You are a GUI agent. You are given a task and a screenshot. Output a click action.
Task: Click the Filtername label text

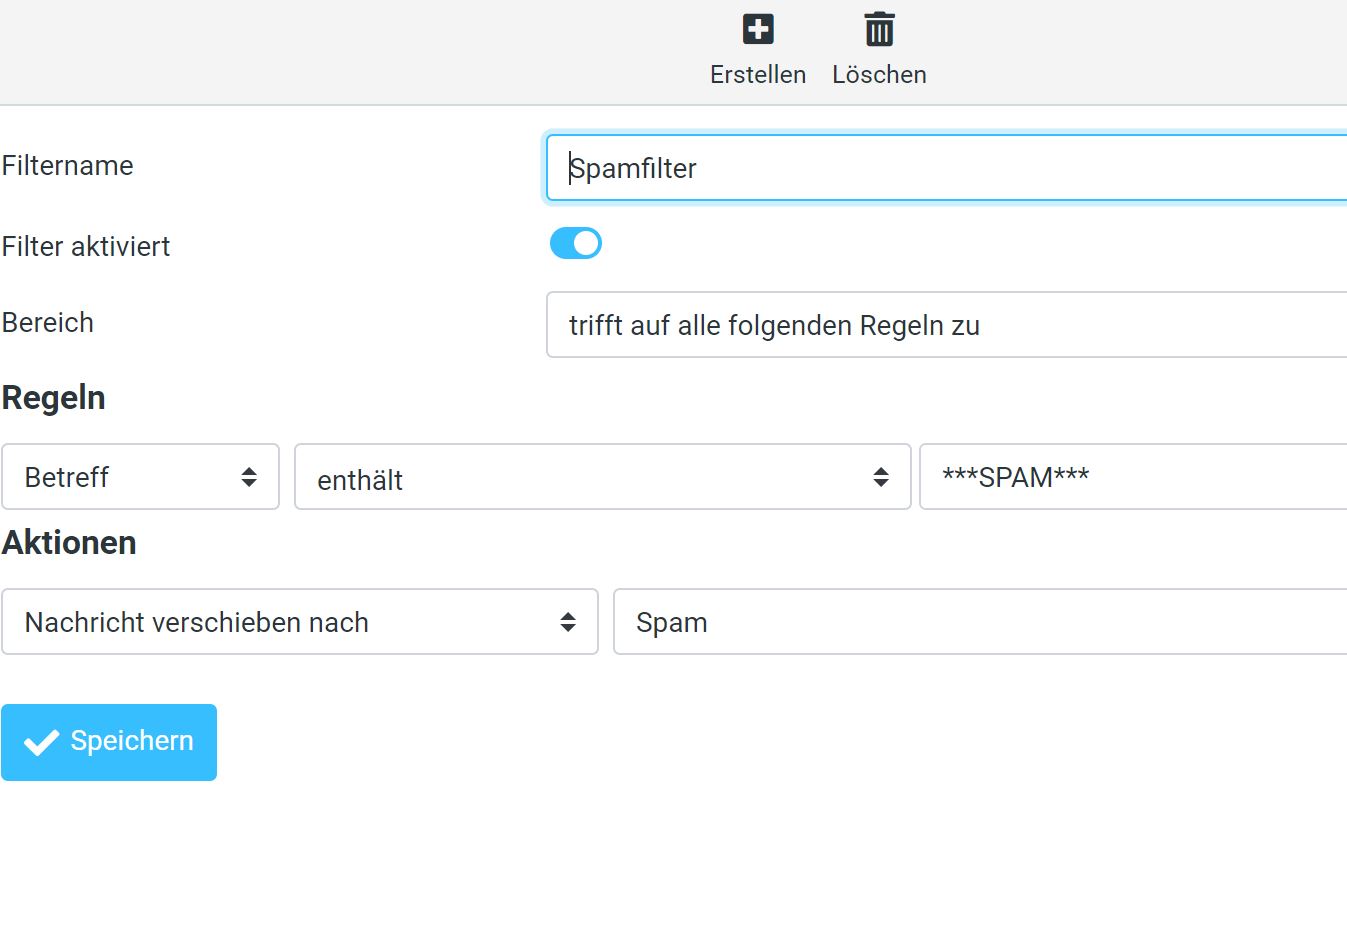coord(68,166)
